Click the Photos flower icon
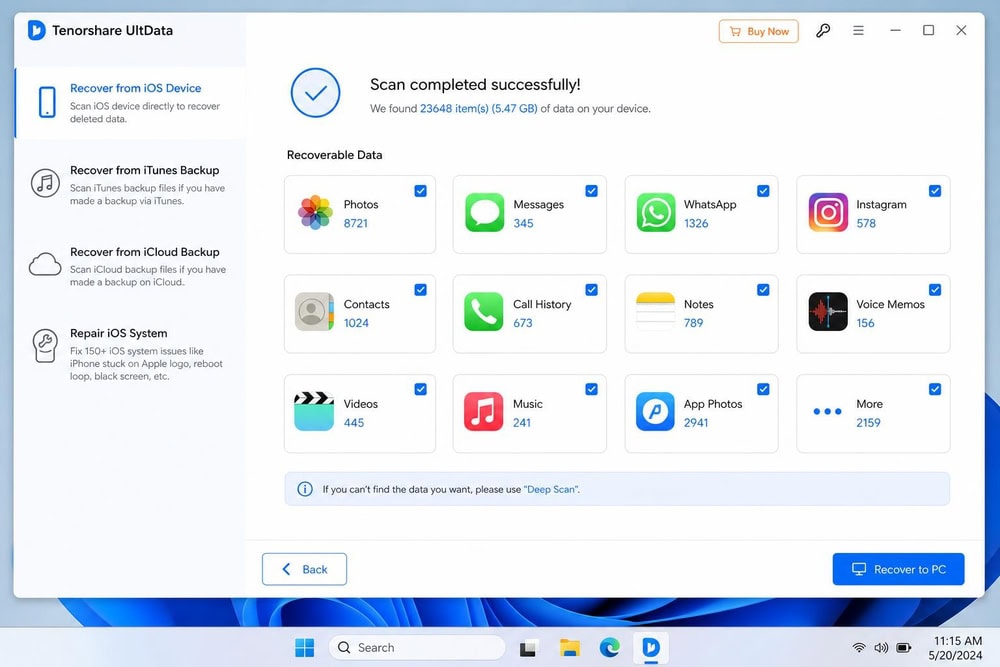 [x=315, y=212]
